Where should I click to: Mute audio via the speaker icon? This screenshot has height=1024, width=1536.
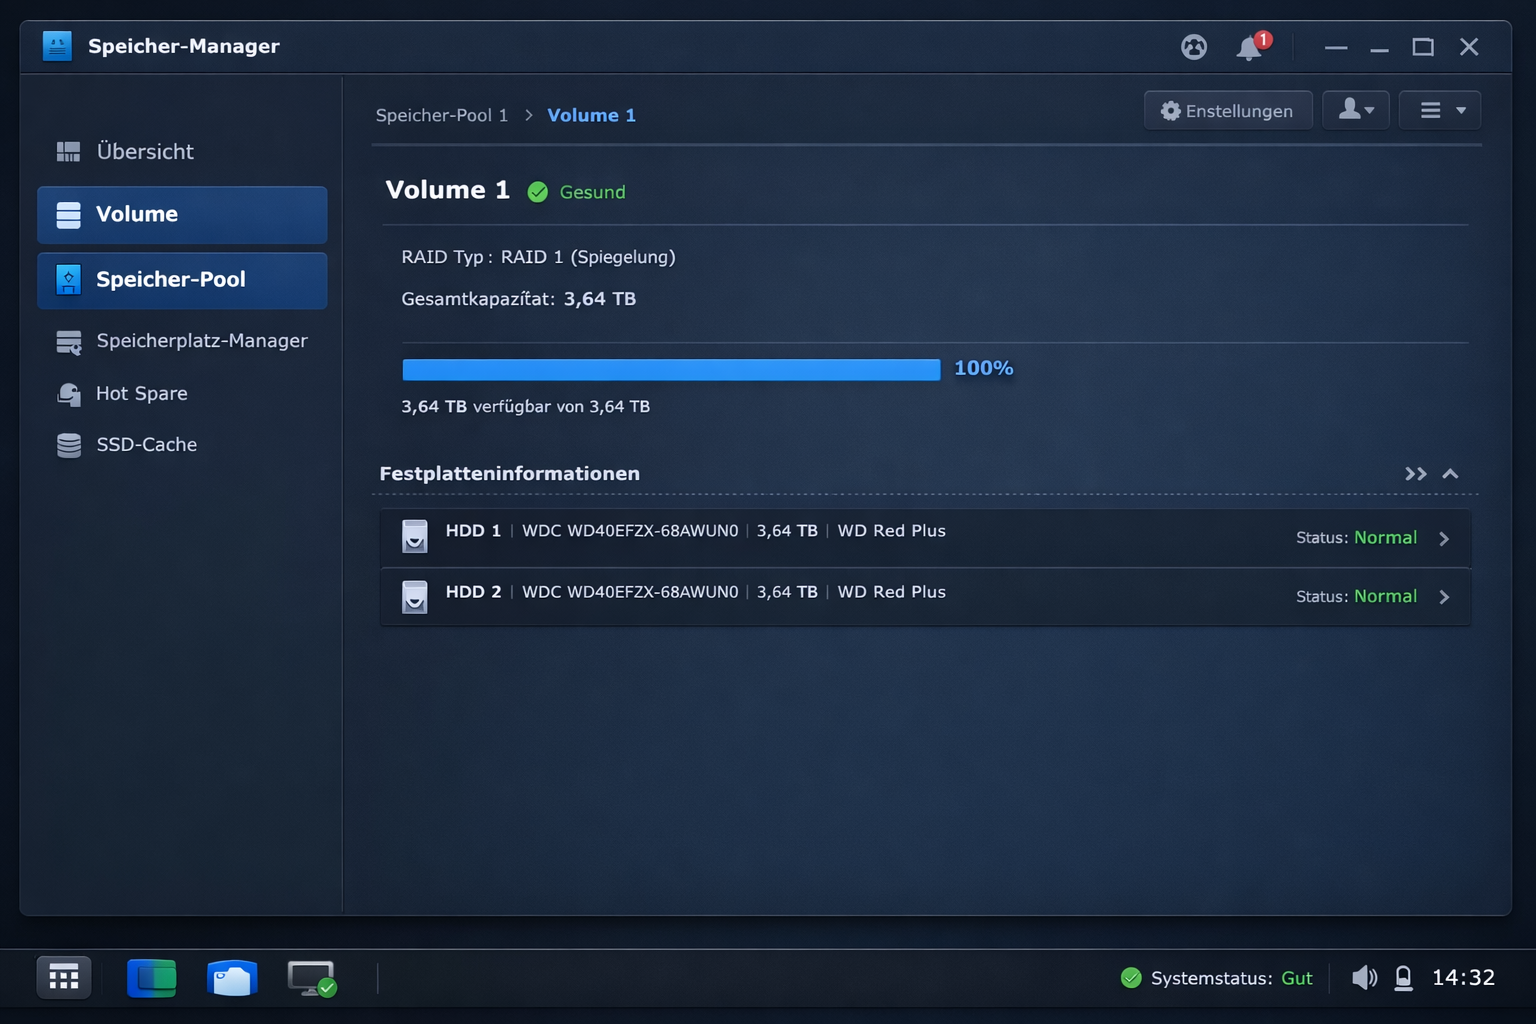coord(1364,977)
